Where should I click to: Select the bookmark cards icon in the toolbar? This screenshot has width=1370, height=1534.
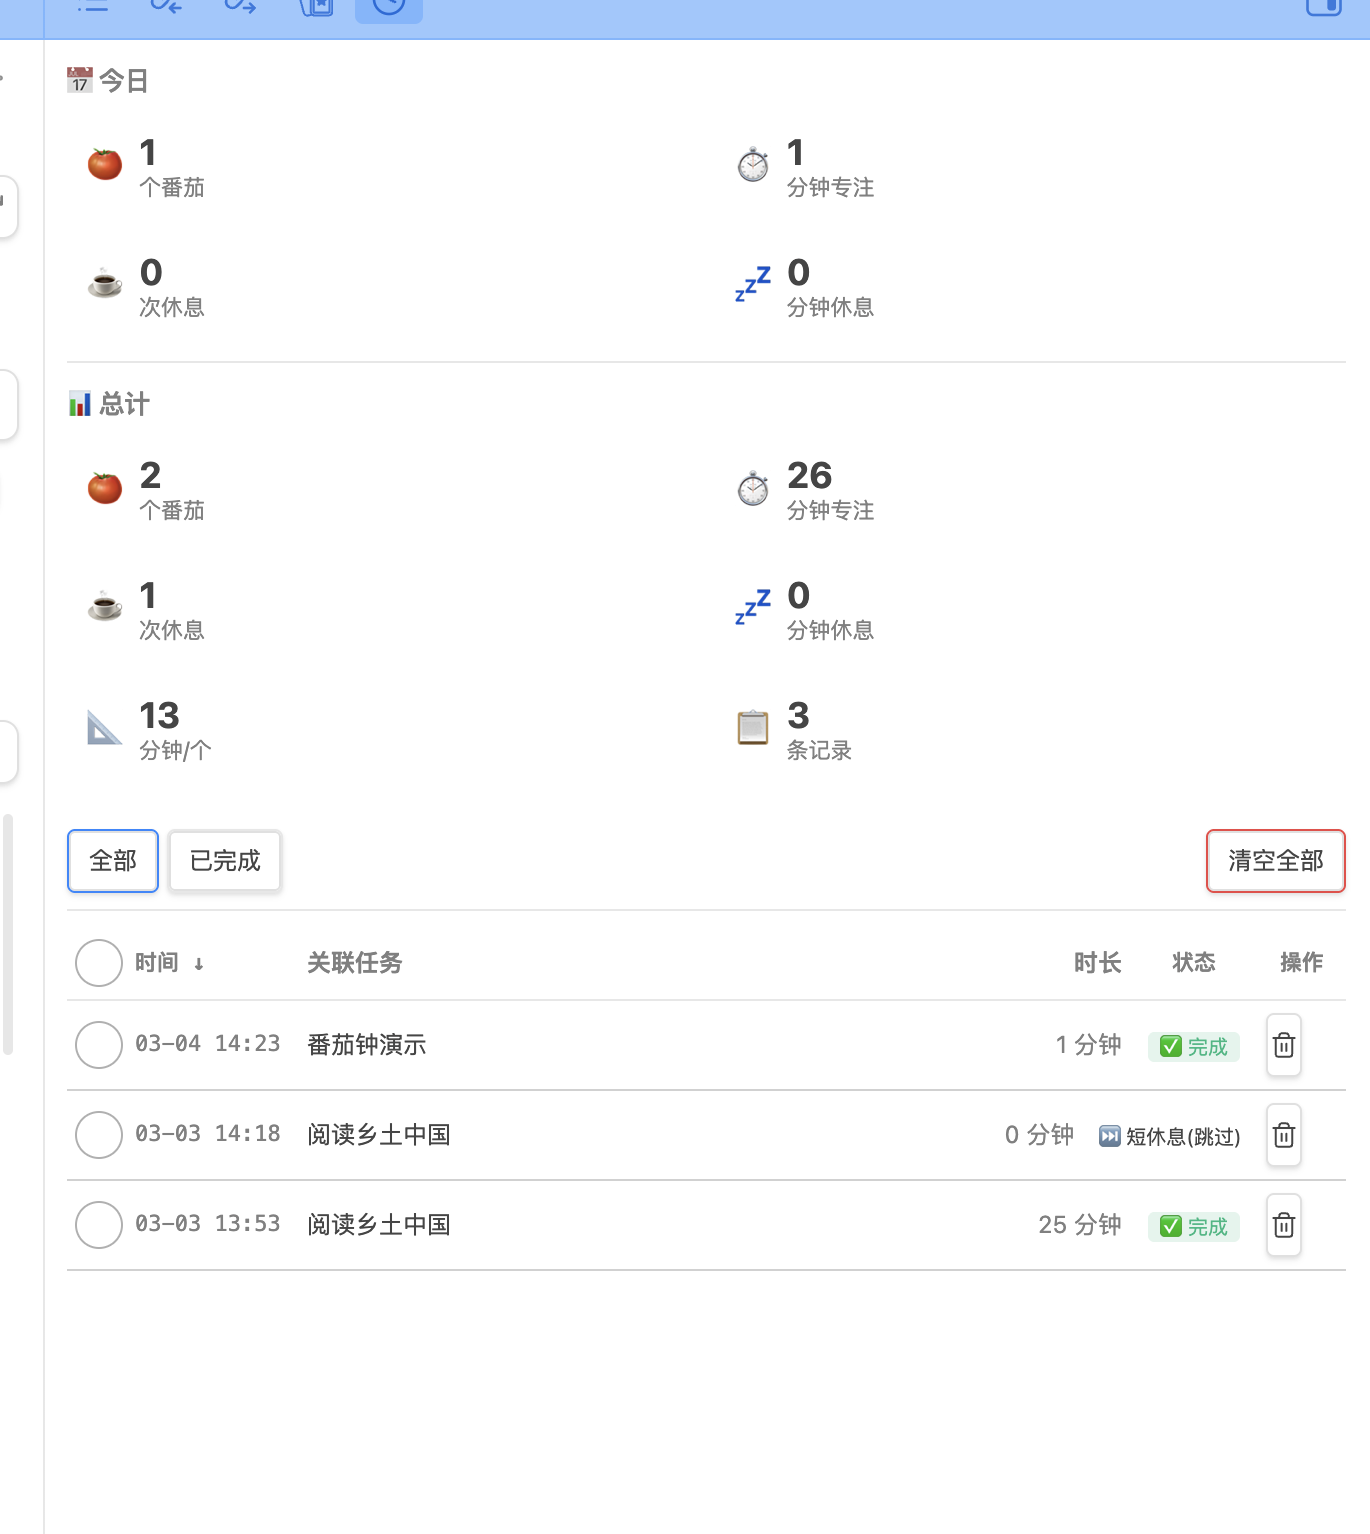tap(315, 7)
